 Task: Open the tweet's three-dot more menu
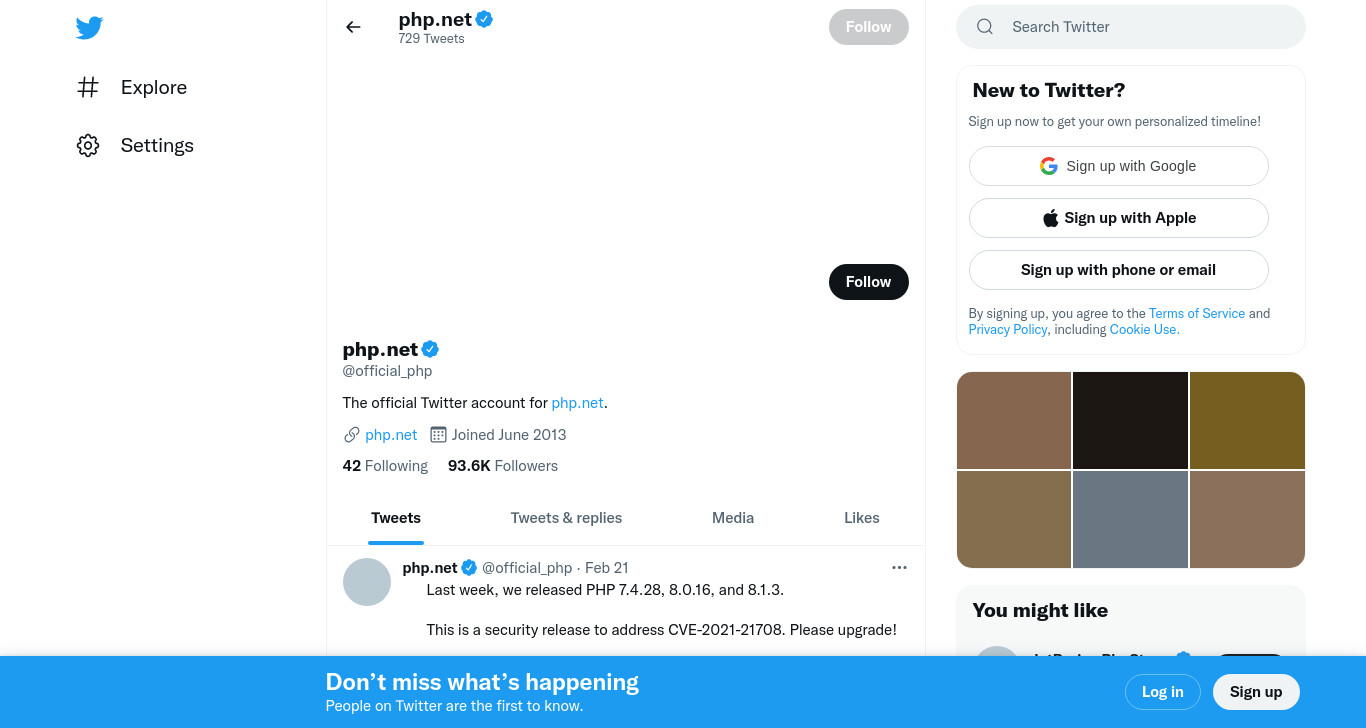899,567
